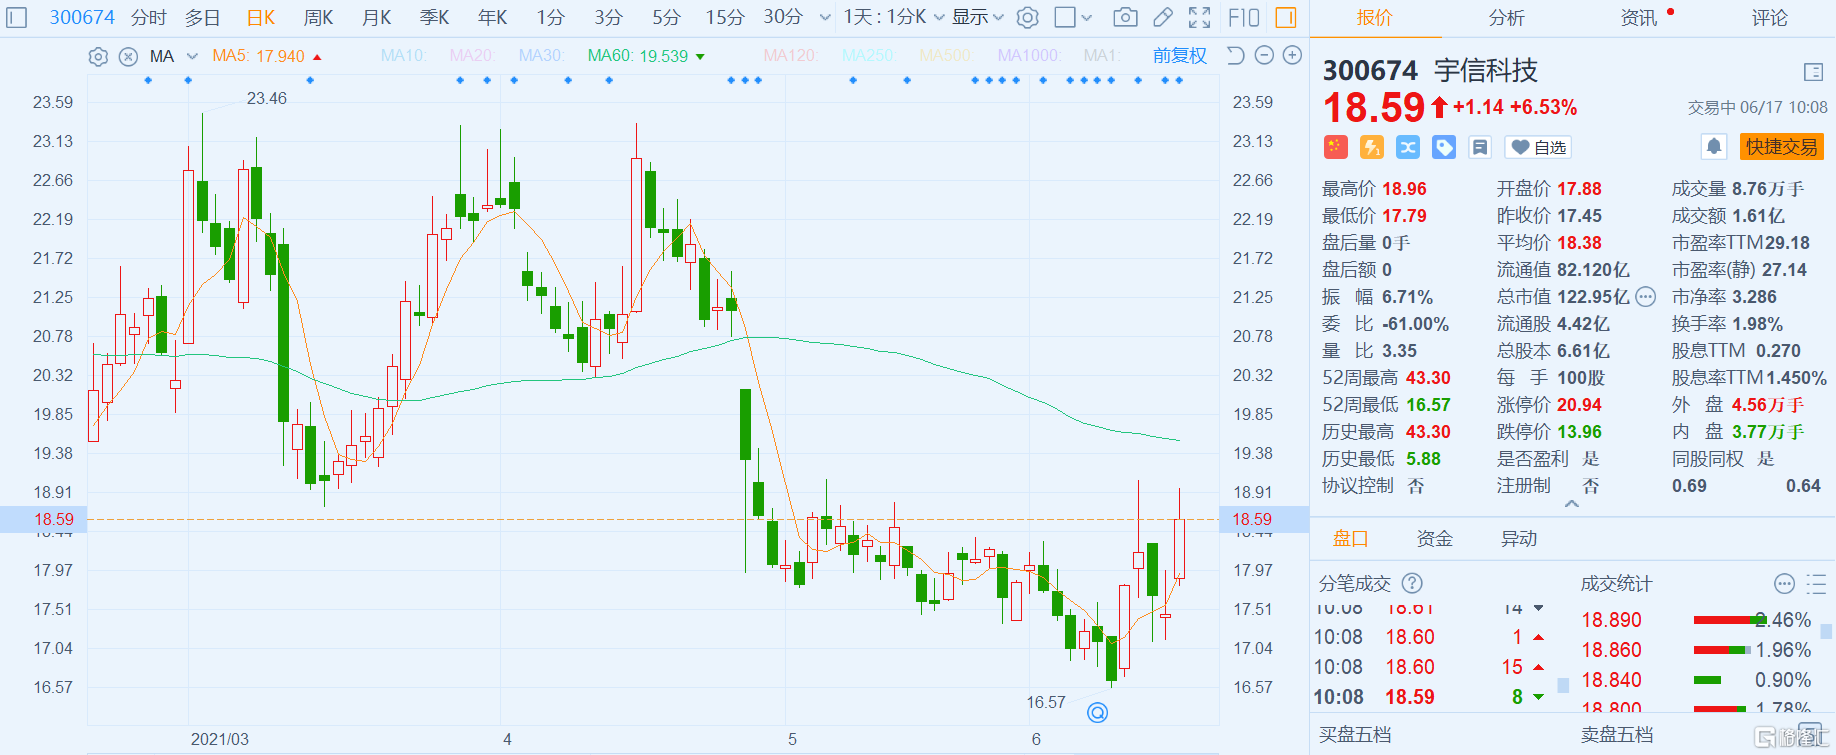
Task: Set a price alert with bell icon
Action: pyautogui.click(x=1714, y=147)
